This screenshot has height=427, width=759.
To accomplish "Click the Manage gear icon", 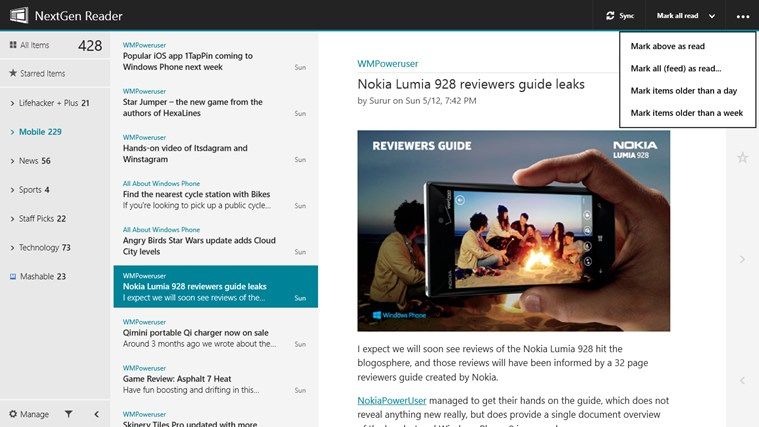I will pos(13,414).
